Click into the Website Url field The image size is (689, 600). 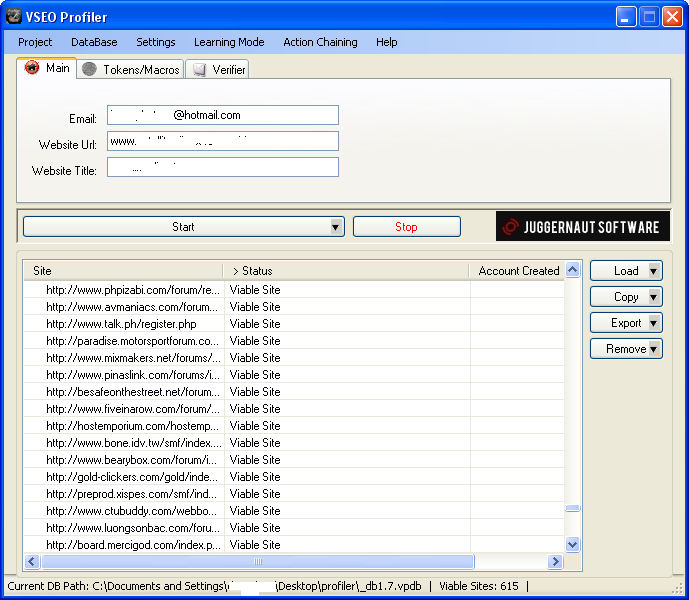click(x=223, y=141)
